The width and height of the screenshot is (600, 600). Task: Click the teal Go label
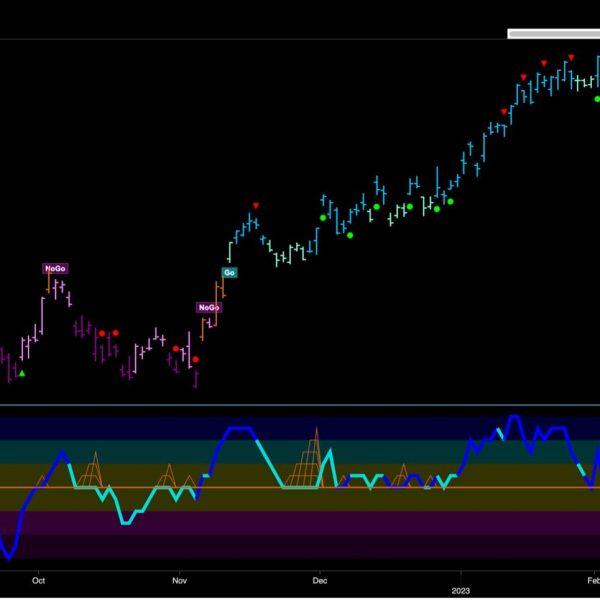[229, 272]
